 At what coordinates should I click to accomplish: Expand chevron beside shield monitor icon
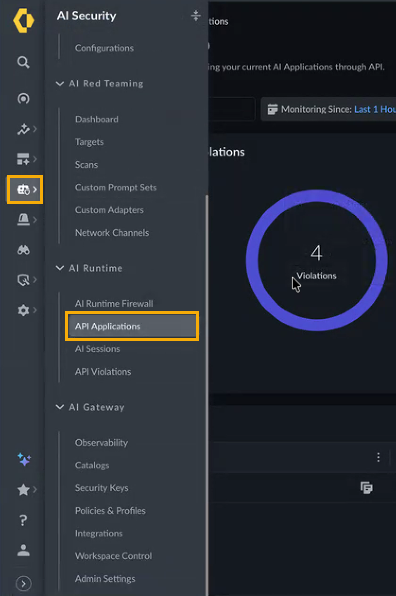tap(35, 280)
